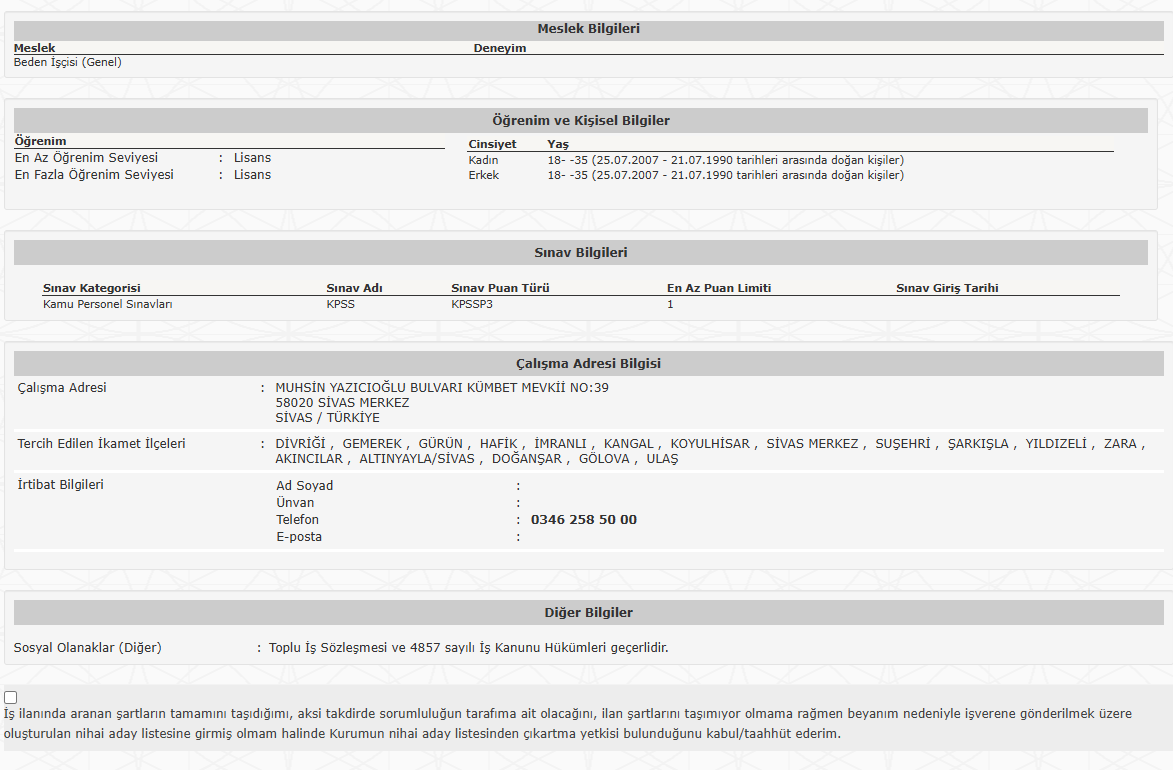Click the Sınav Giriş Tarihi column header
The height and width of the screenshot is (770, 1173).
(x=947, y=288)
